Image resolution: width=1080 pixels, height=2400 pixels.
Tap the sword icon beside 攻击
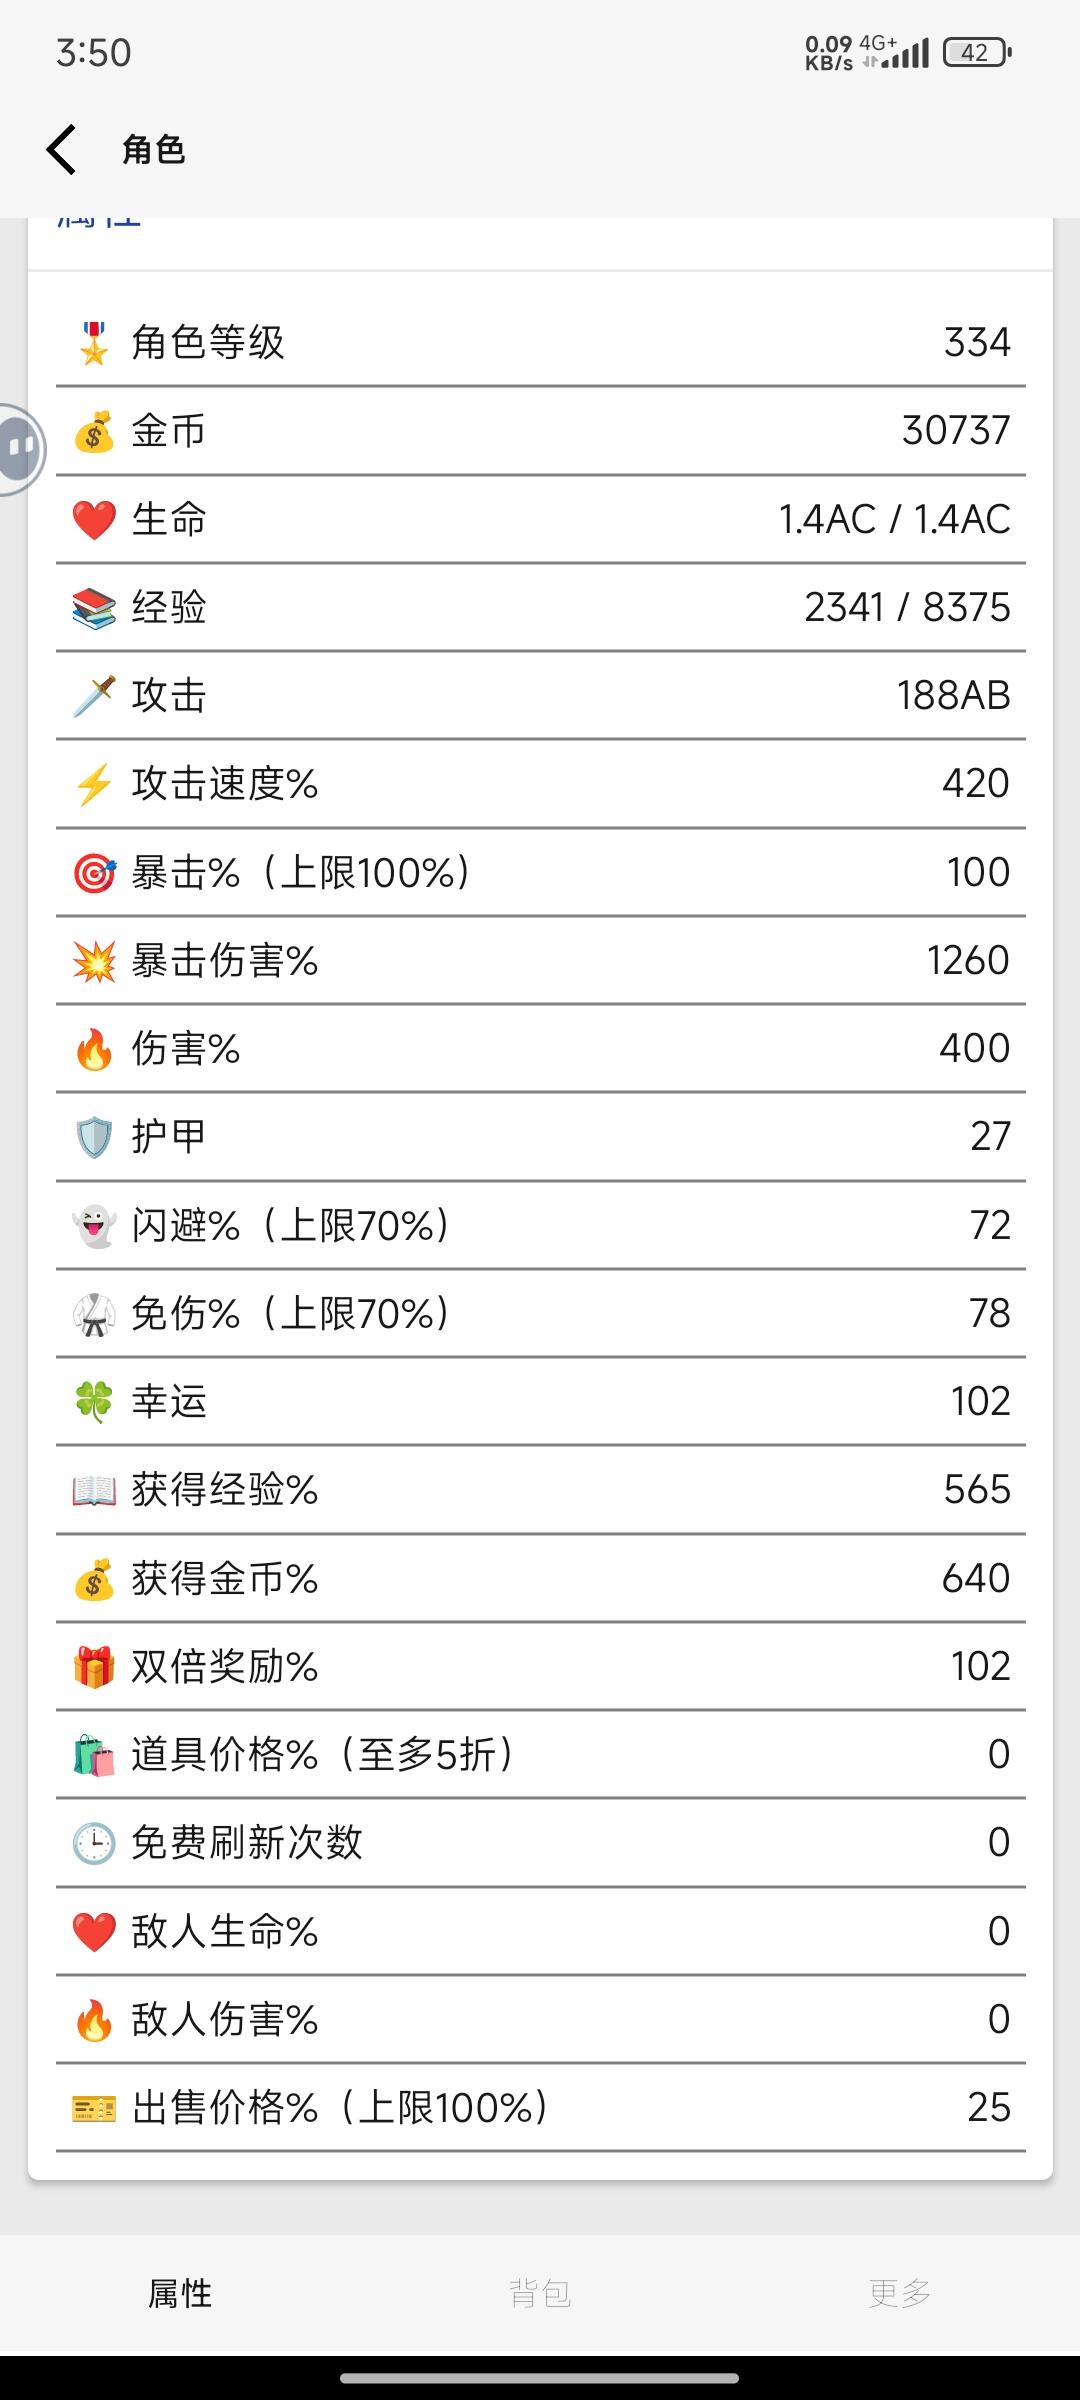click(94, 695)
